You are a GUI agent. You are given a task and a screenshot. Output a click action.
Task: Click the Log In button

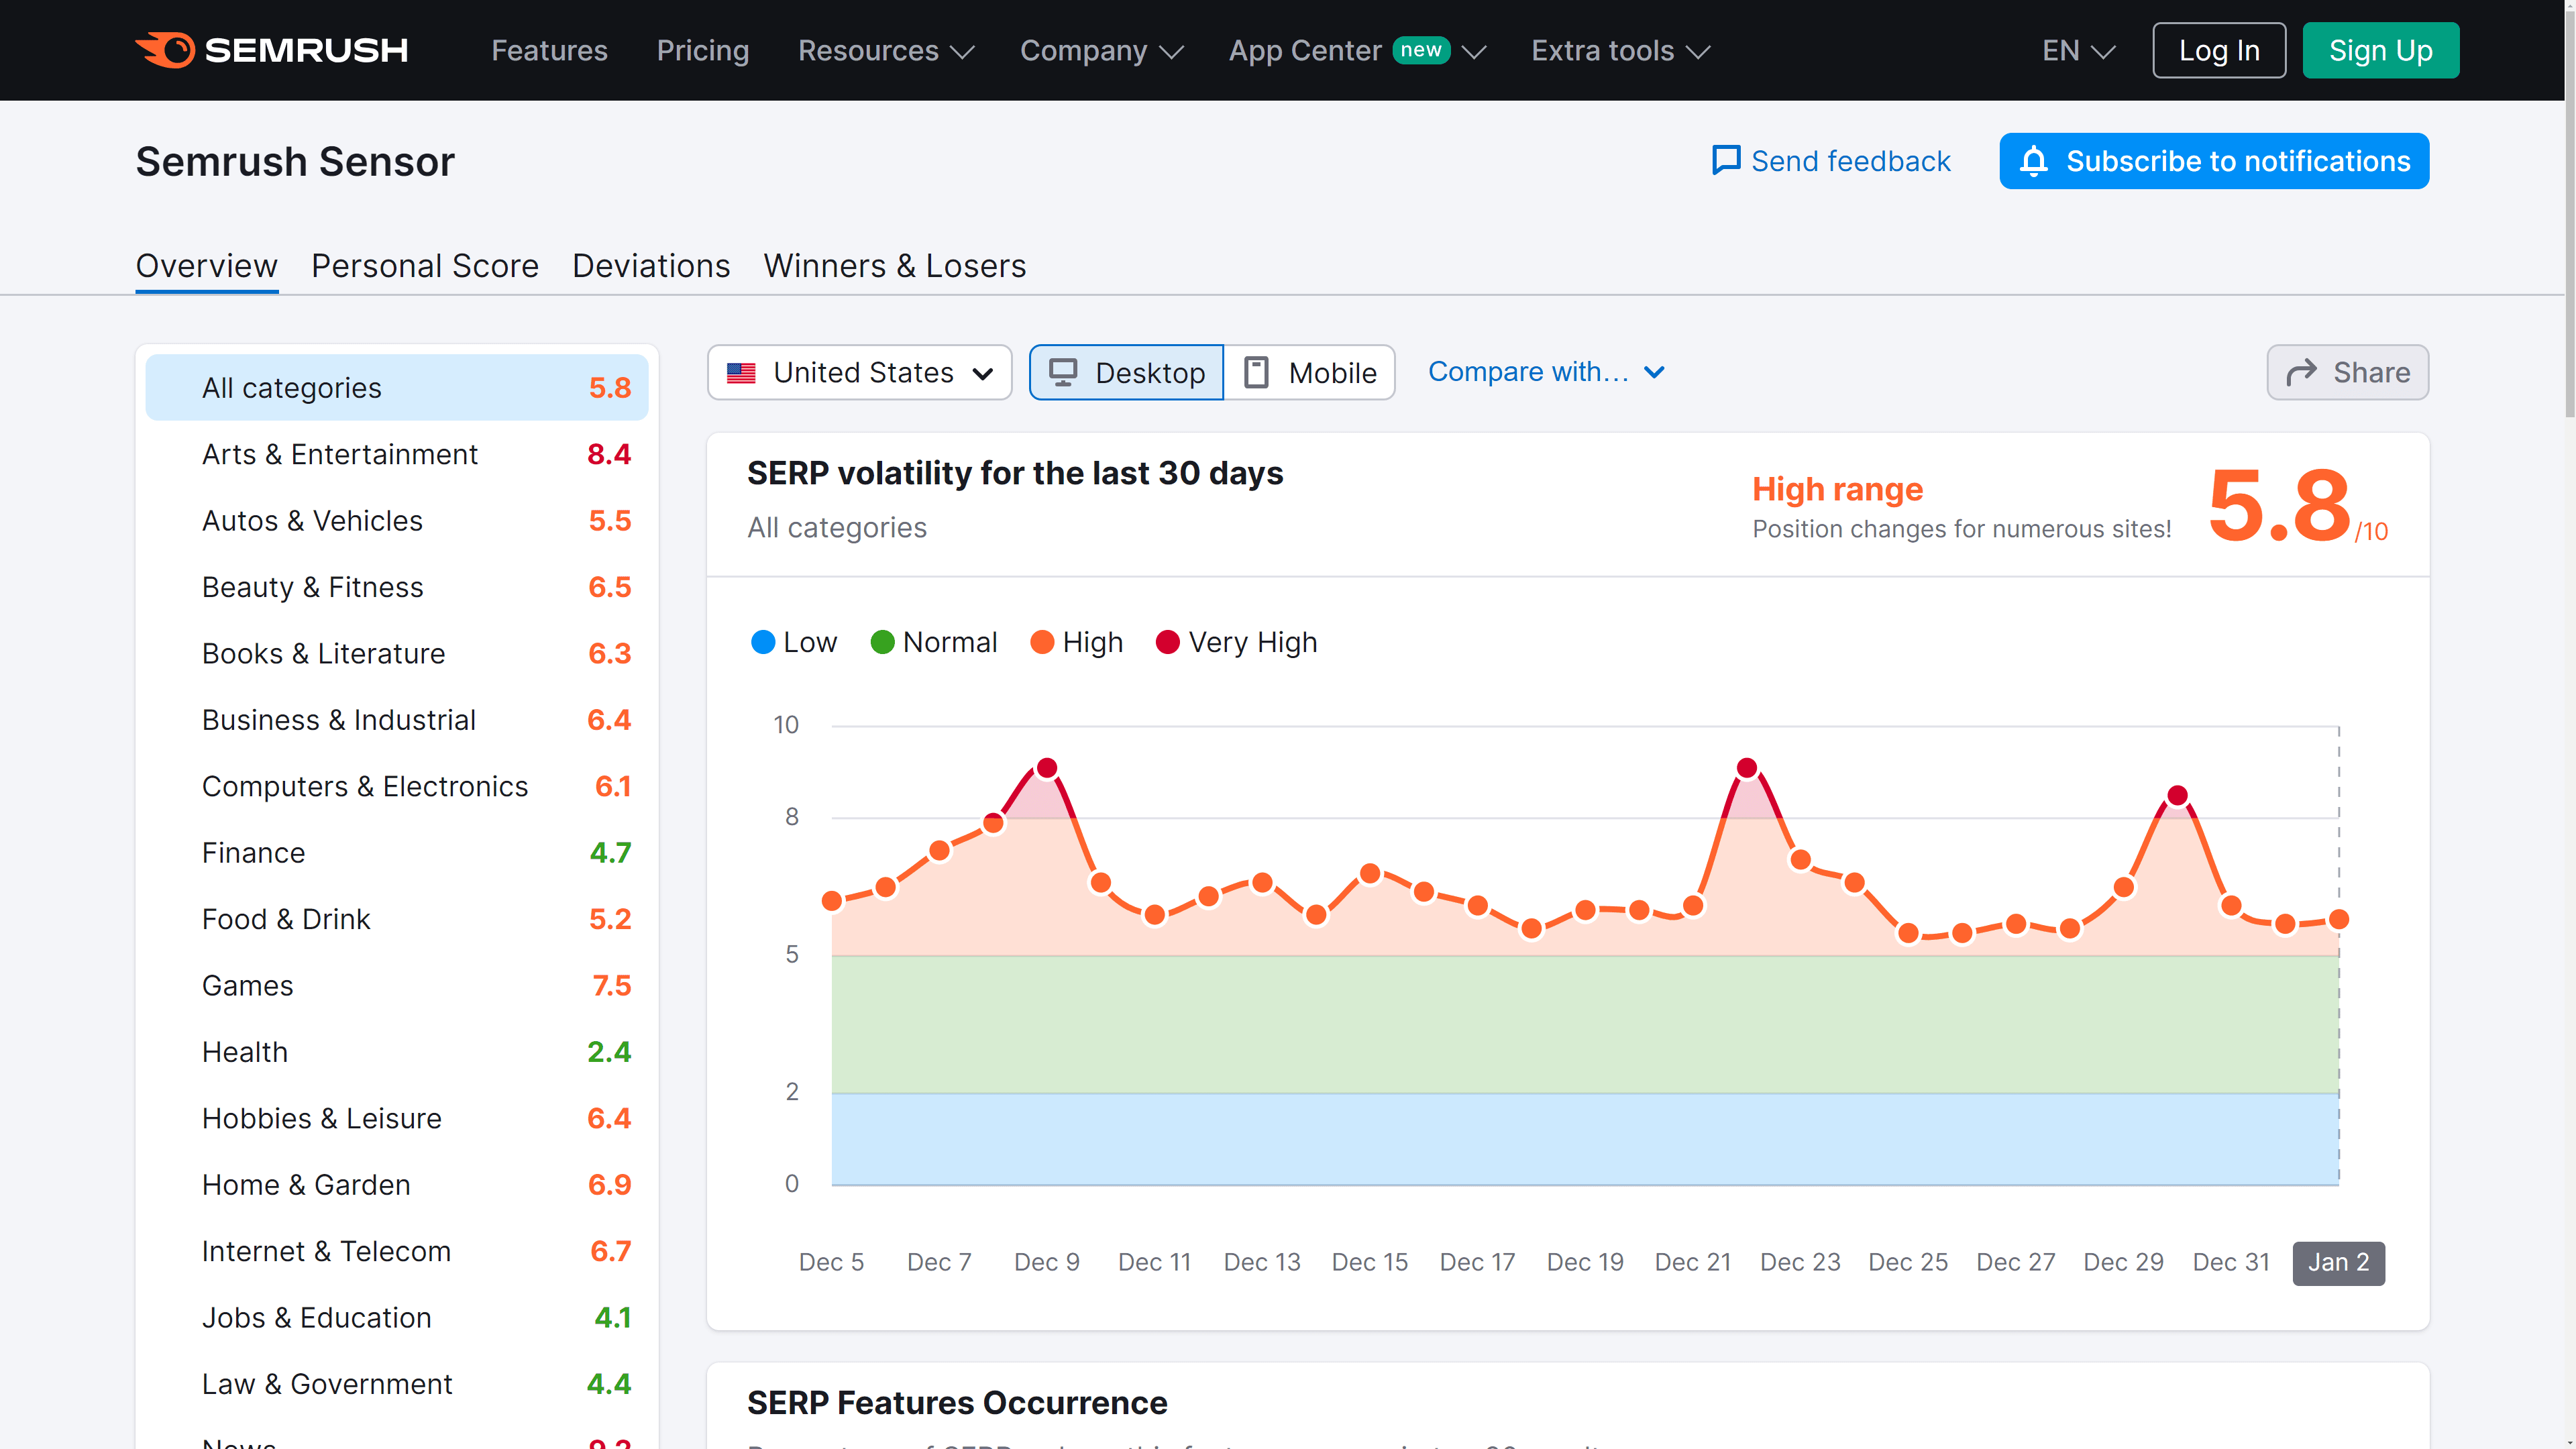(2219, 50)
